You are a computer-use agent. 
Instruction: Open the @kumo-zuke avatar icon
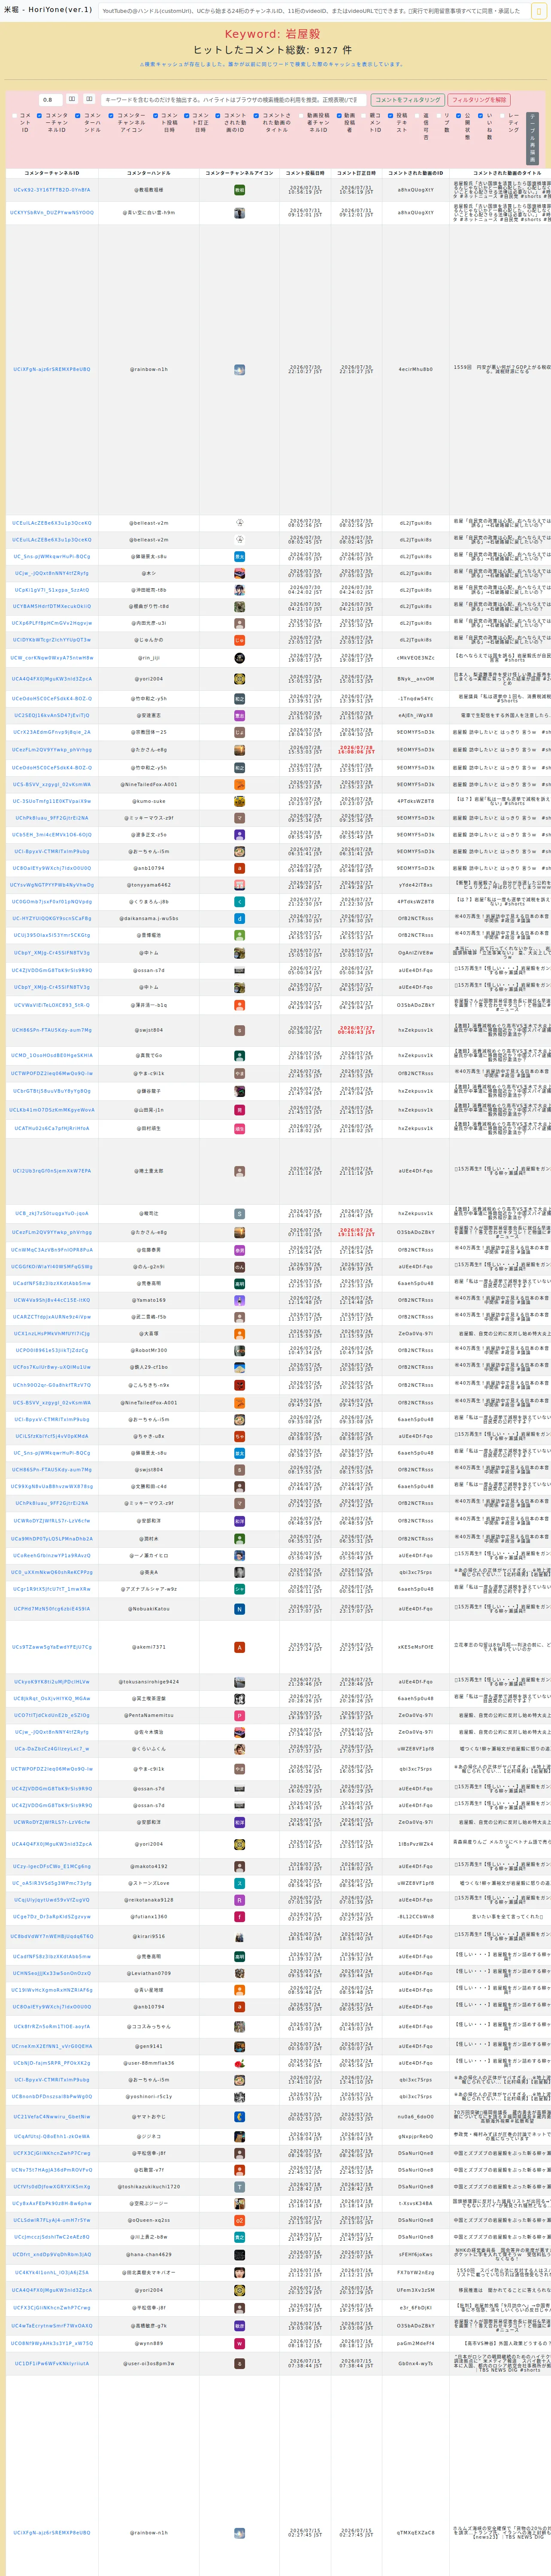click(239, 801)
